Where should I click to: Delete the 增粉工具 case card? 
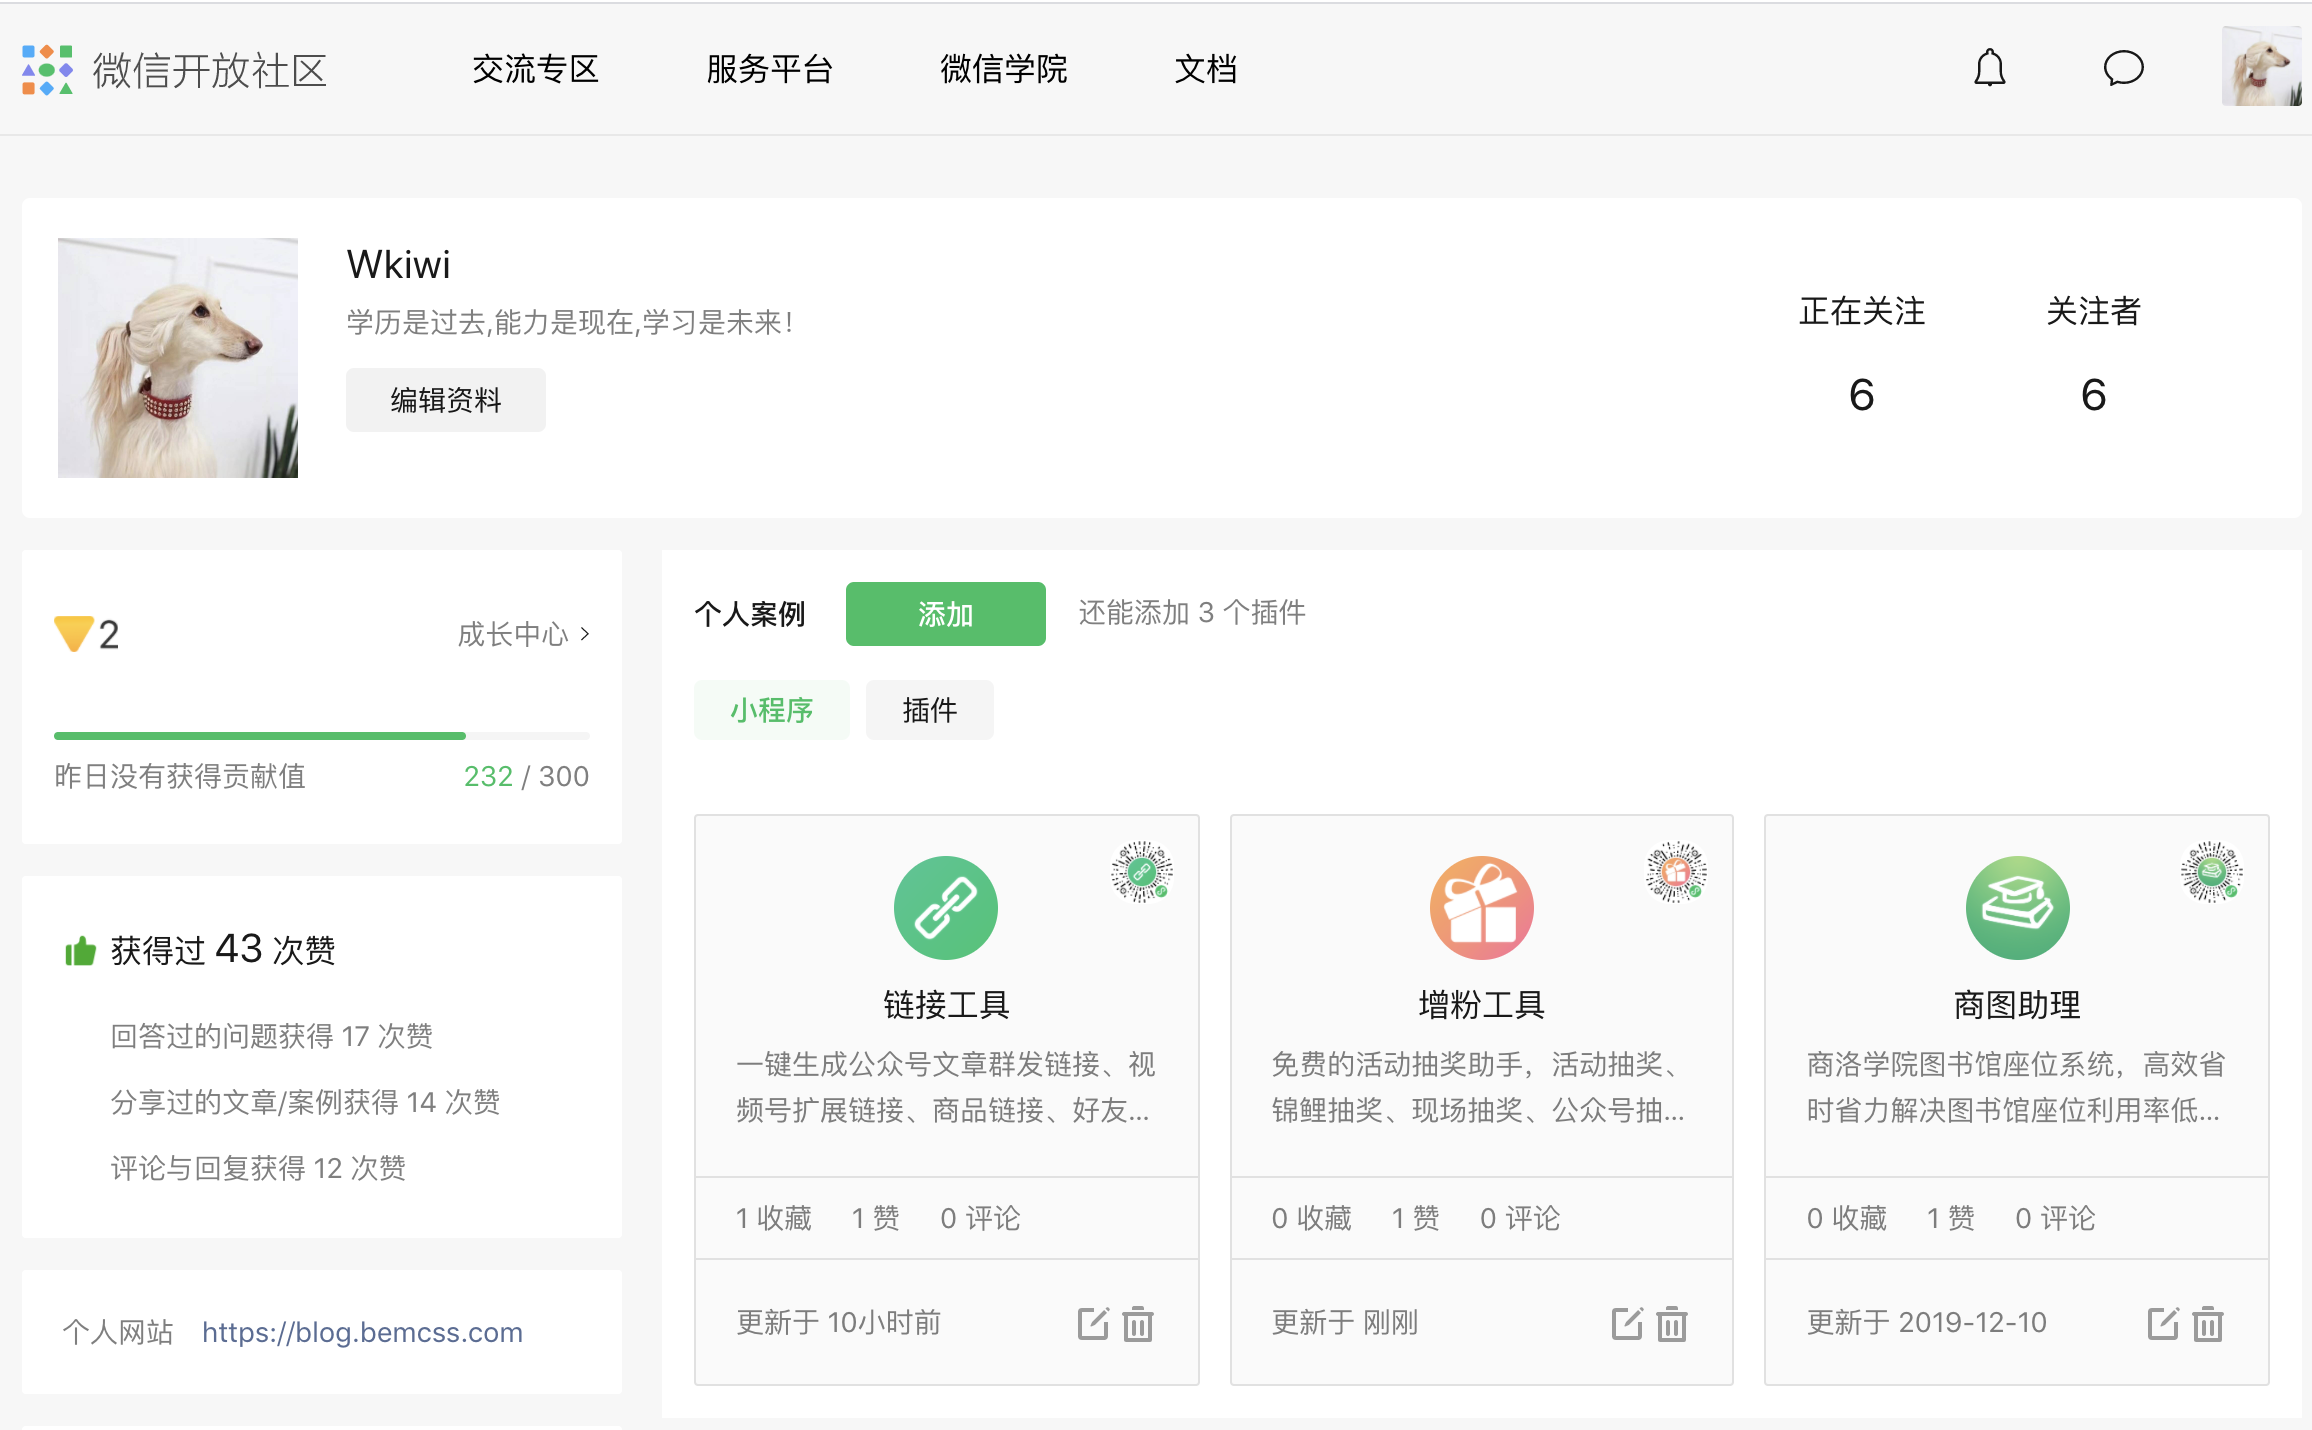(1672, 1323)
